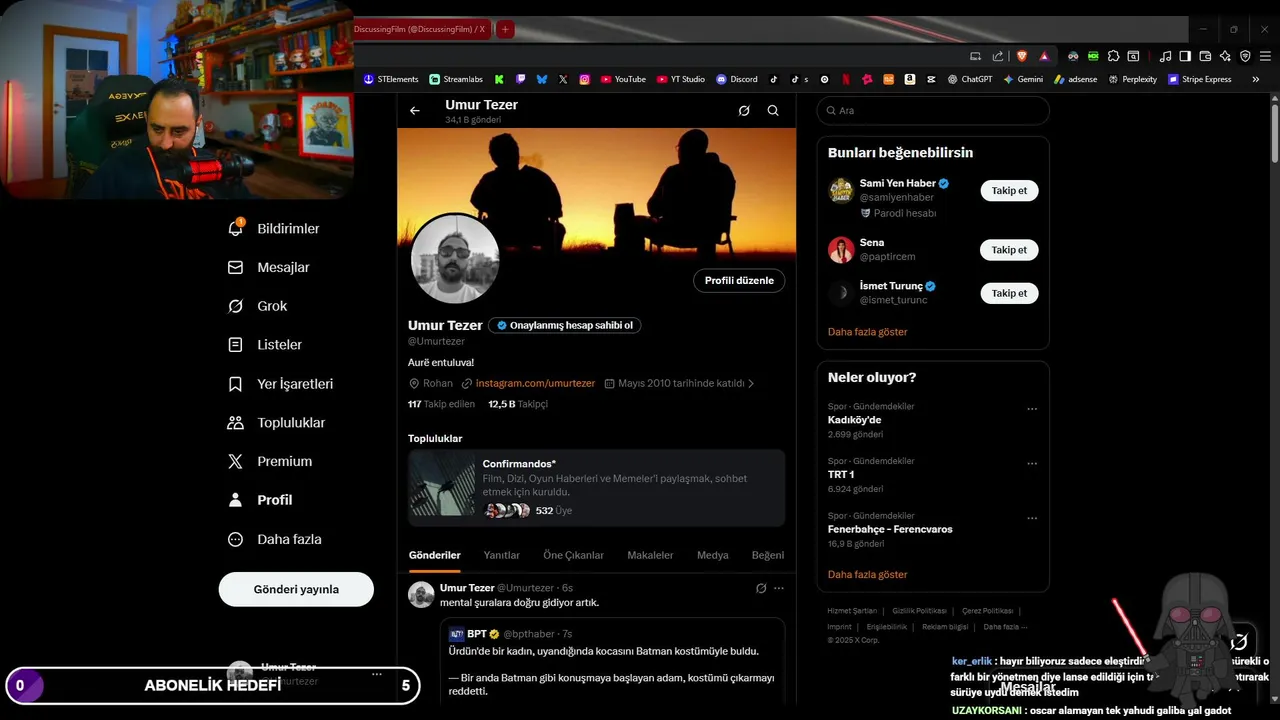
Task: Expand the Mayıs 2010 join date chevron
Action: coord(751,383)
